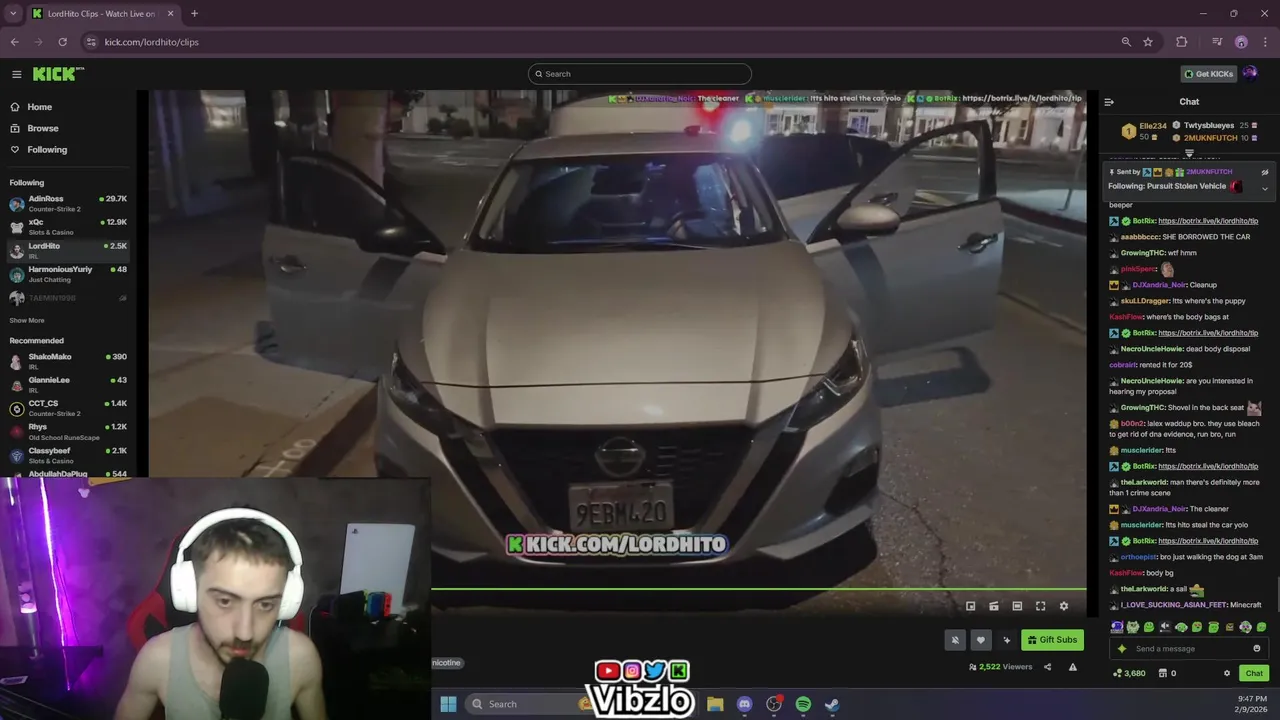
Task: Open Classybeef recommended channel
Action: (x=68, y=455)
